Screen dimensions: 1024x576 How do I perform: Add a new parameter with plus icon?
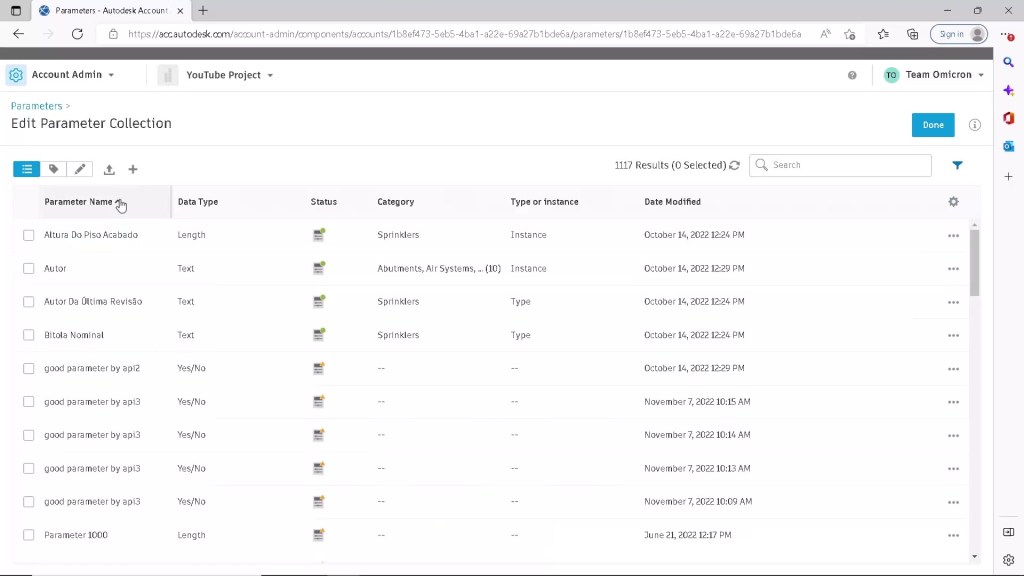click(x=133, y=170)
